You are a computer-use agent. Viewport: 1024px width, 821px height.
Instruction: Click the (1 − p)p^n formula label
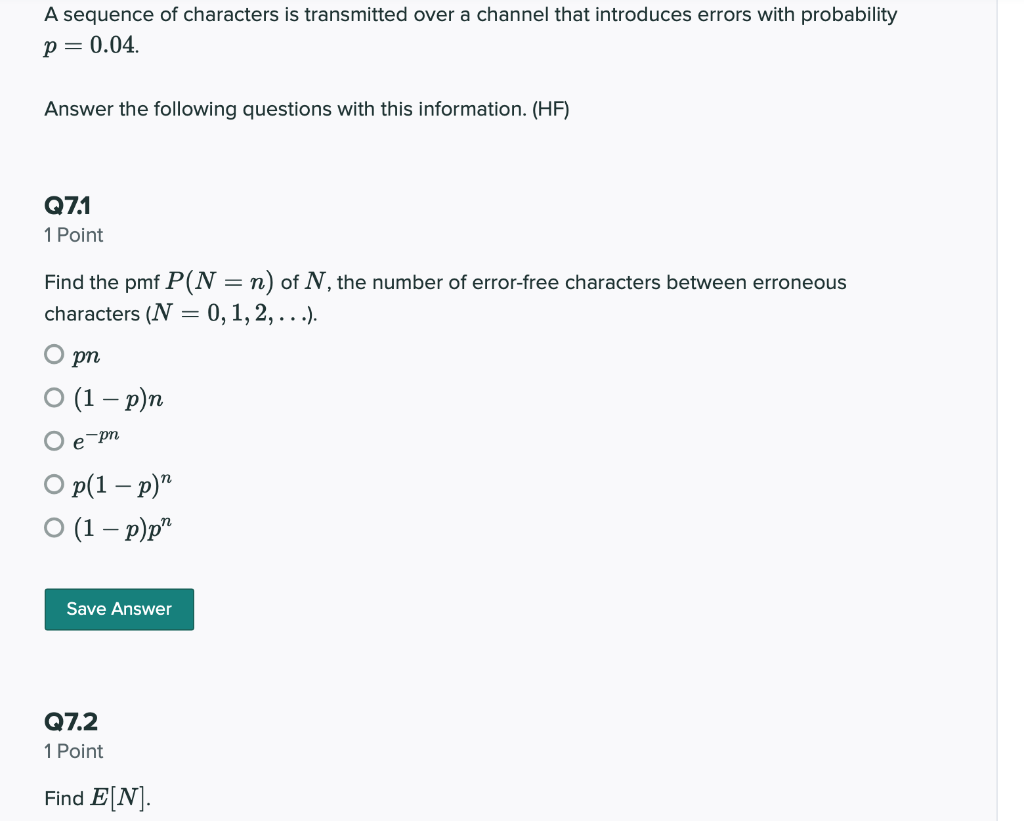tap(122, 526)
